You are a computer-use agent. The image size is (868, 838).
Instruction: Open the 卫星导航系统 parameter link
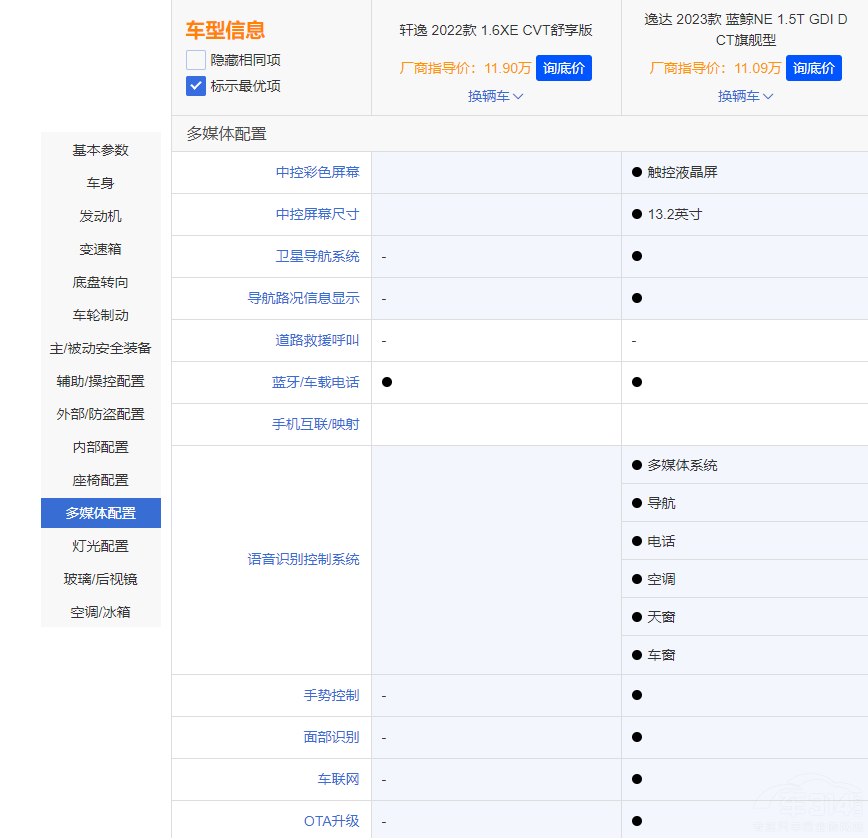[x=317, y=256]
